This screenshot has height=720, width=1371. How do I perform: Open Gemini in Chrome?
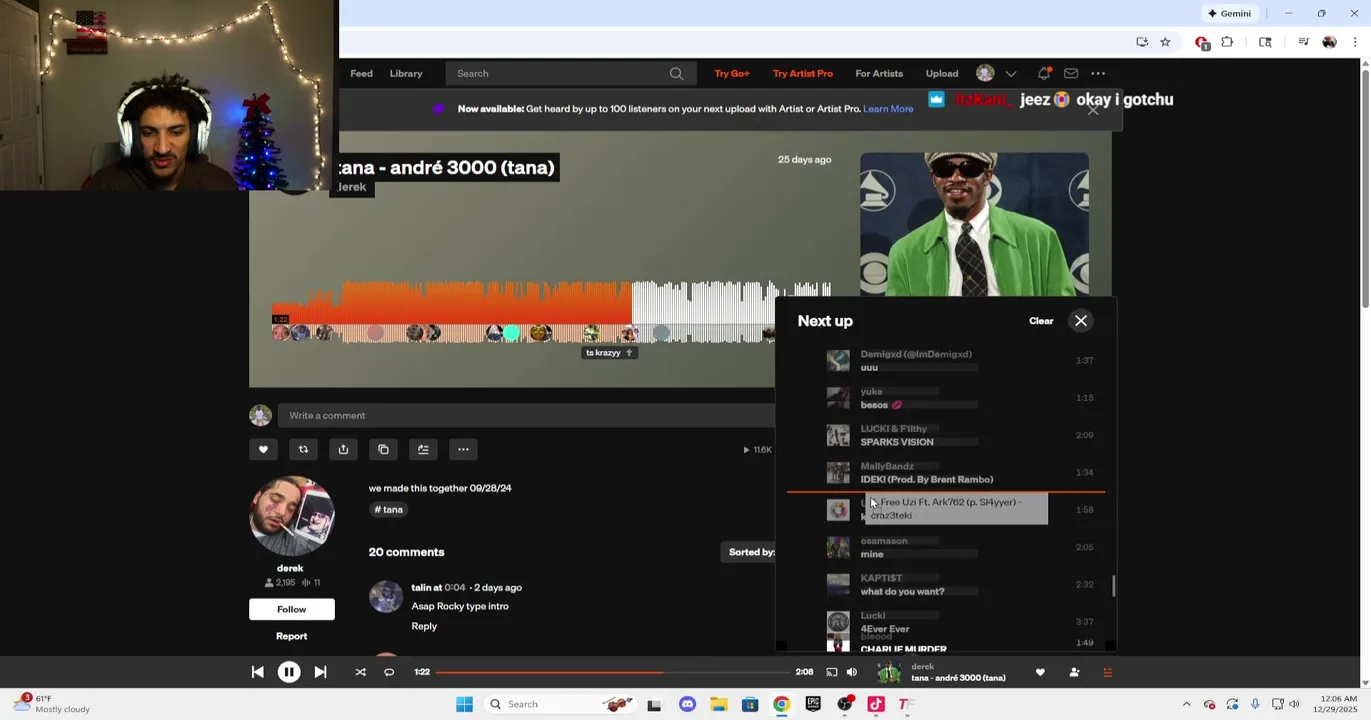click(1229, 13)
